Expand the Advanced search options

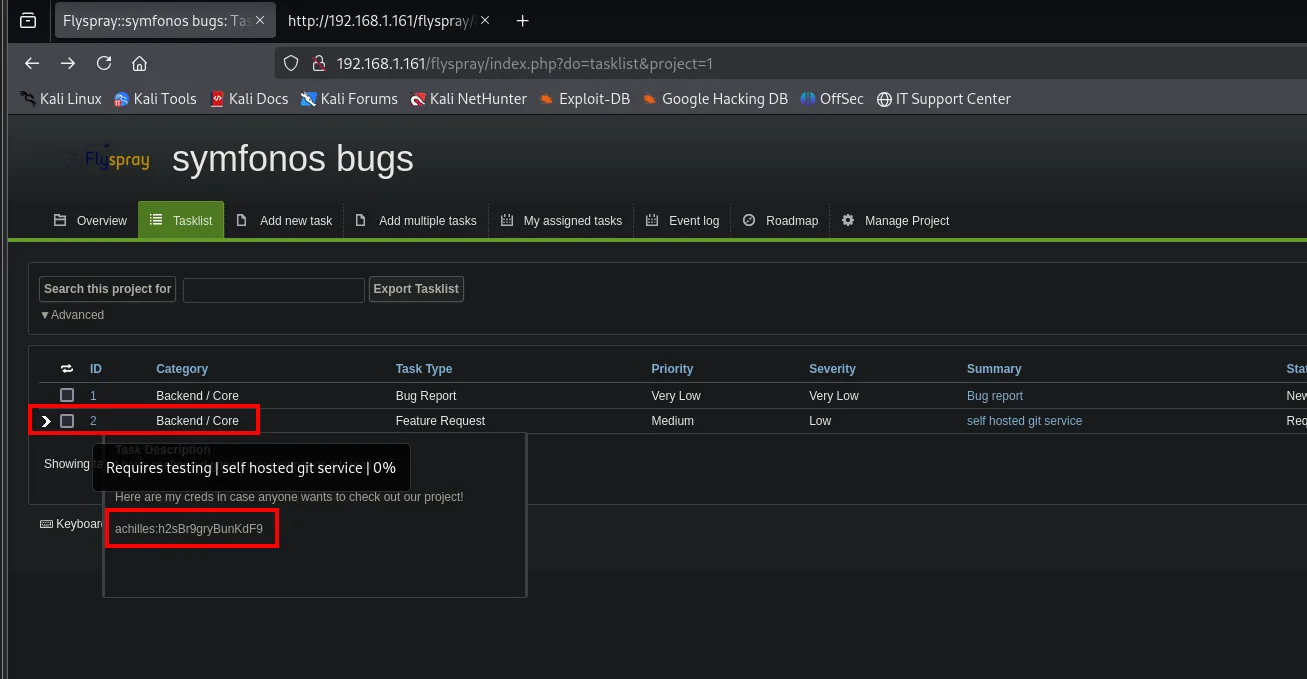72,315
